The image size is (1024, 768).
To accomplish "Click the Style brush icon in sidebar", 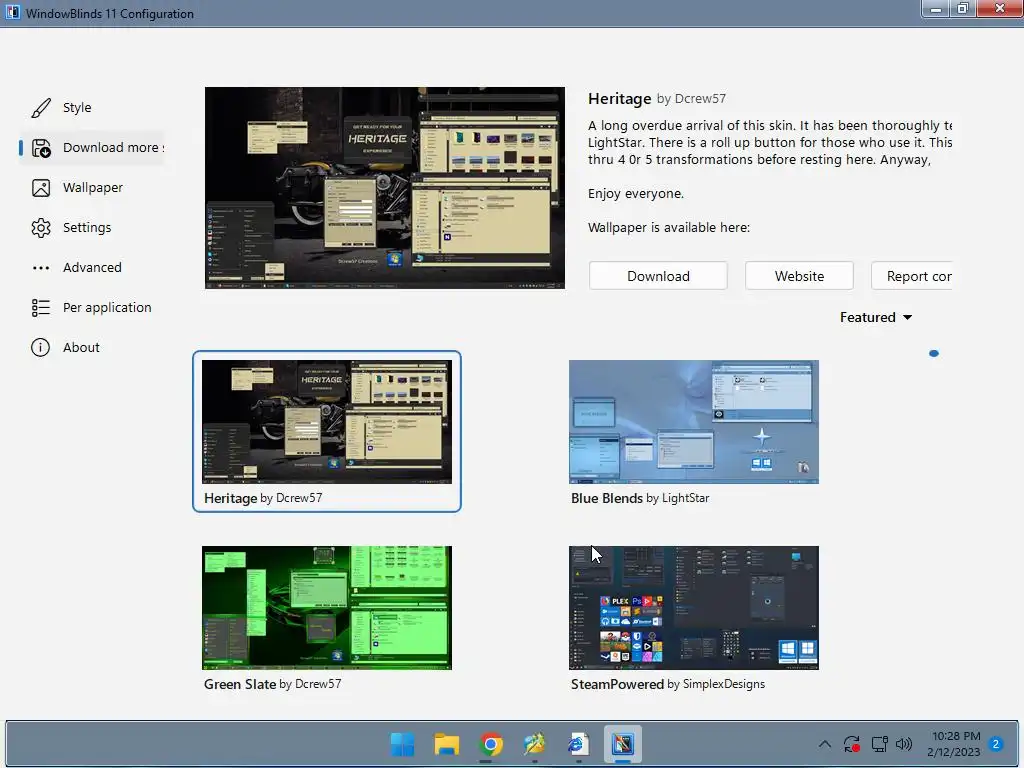I will click(x=40, y=108).
